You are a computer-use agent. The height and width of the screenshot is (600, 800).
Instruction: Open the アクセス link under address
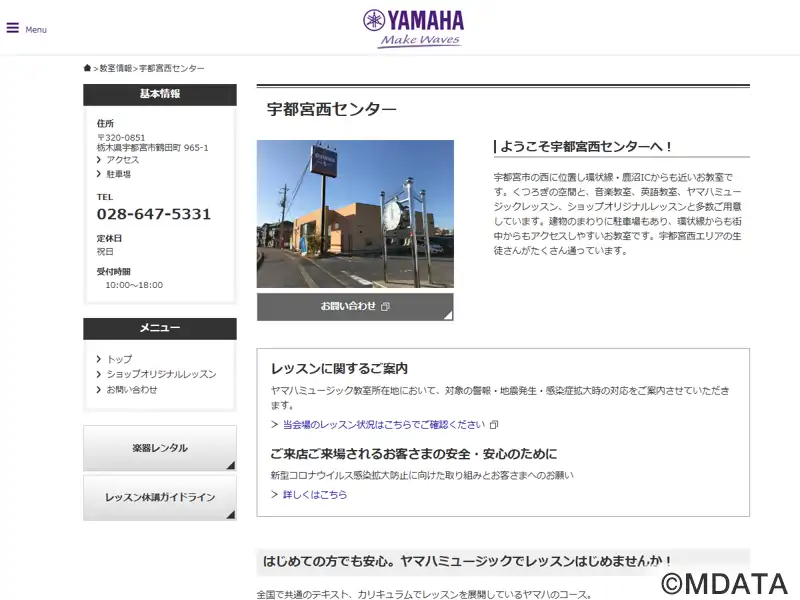coord(123,160)
